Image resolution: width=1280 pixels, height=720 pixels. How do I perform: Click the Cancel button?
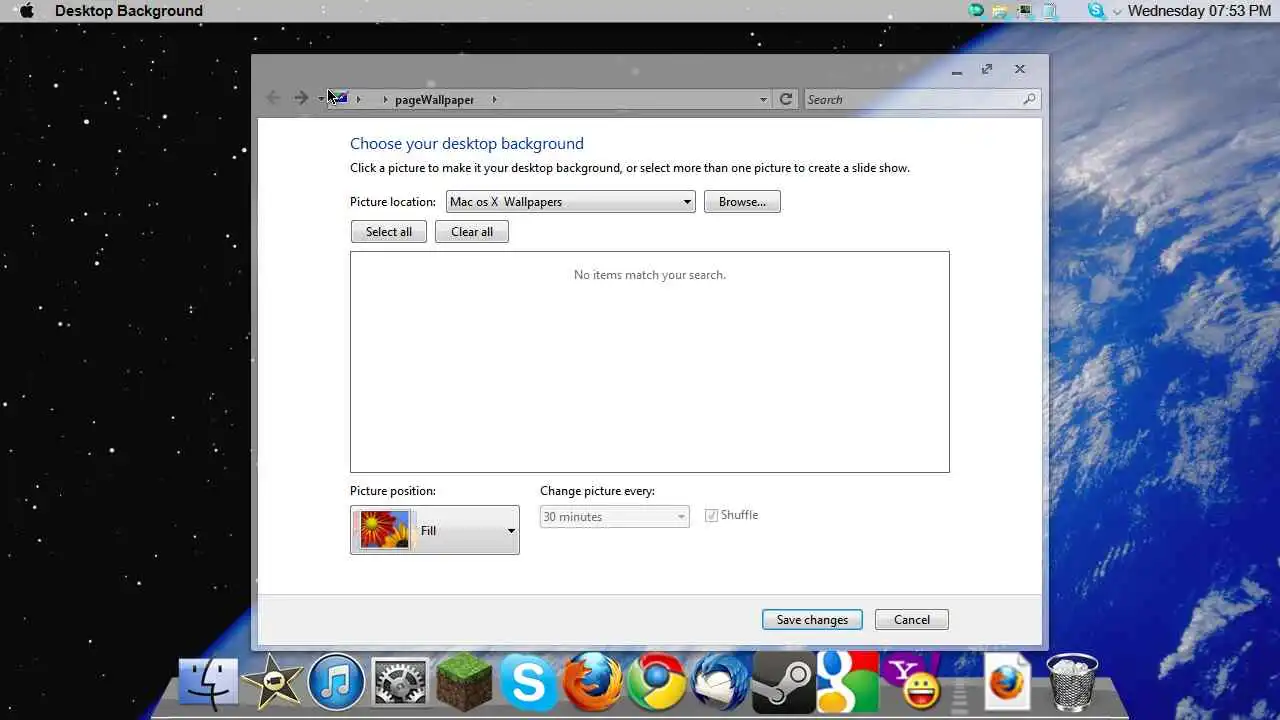click(x=912, y=620)
